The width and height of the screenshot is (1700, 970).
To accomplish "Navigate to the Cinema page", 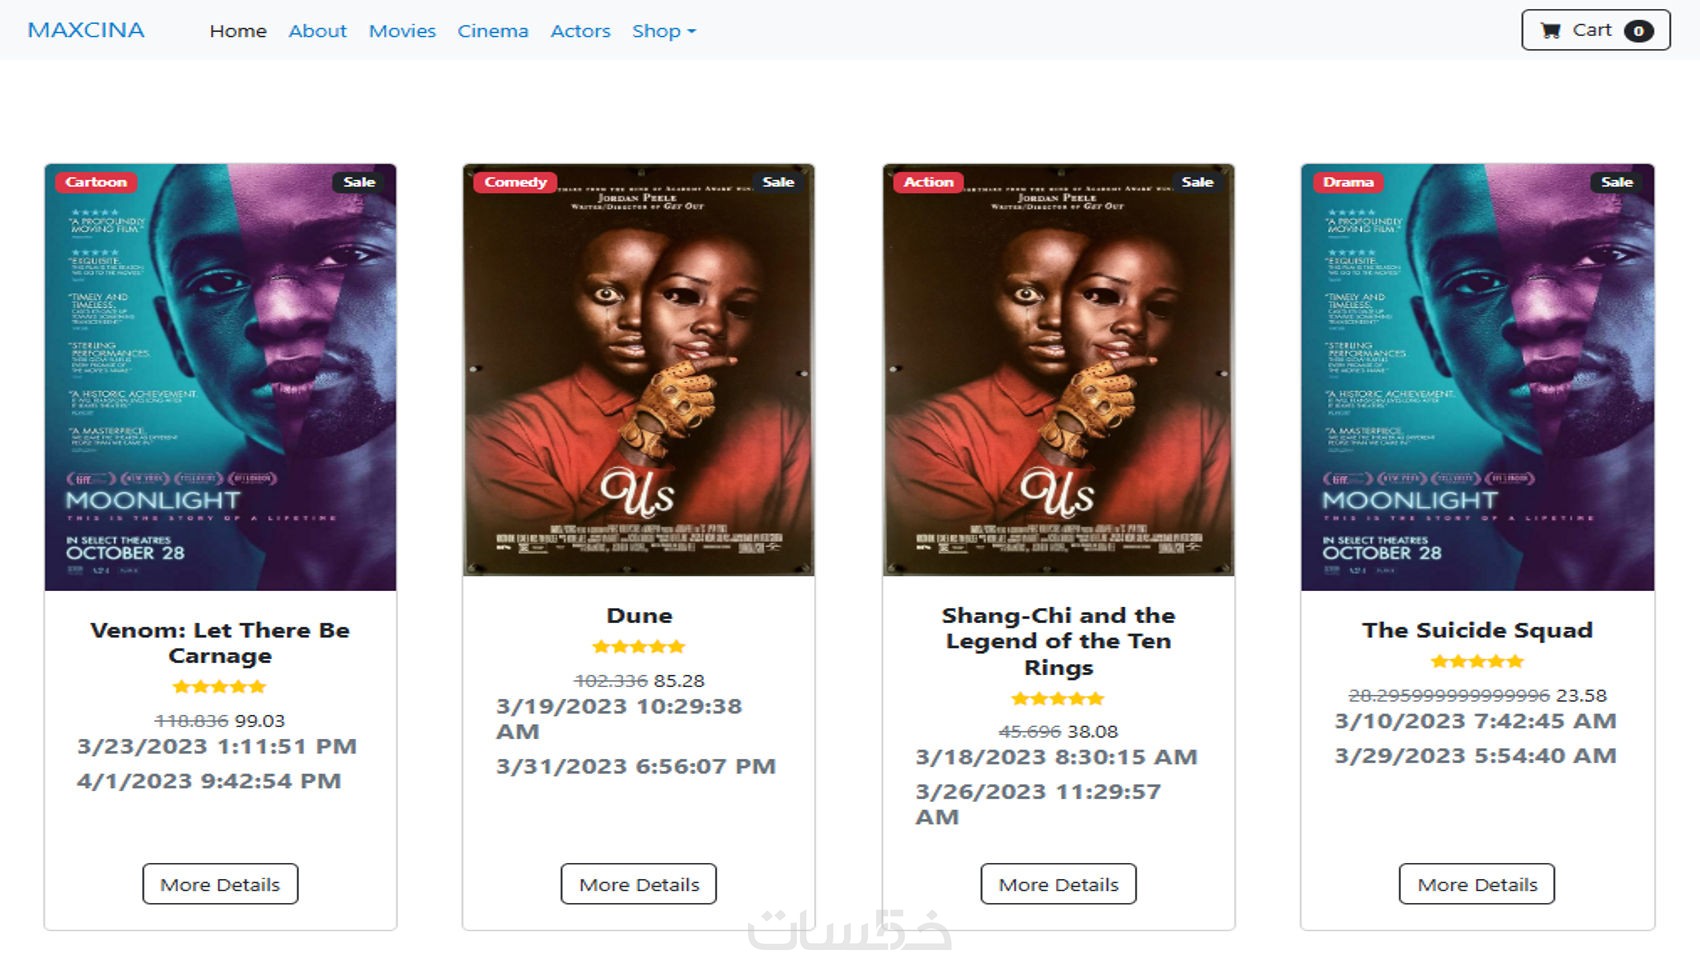I will pyautogui.click(x=493, y=31).
